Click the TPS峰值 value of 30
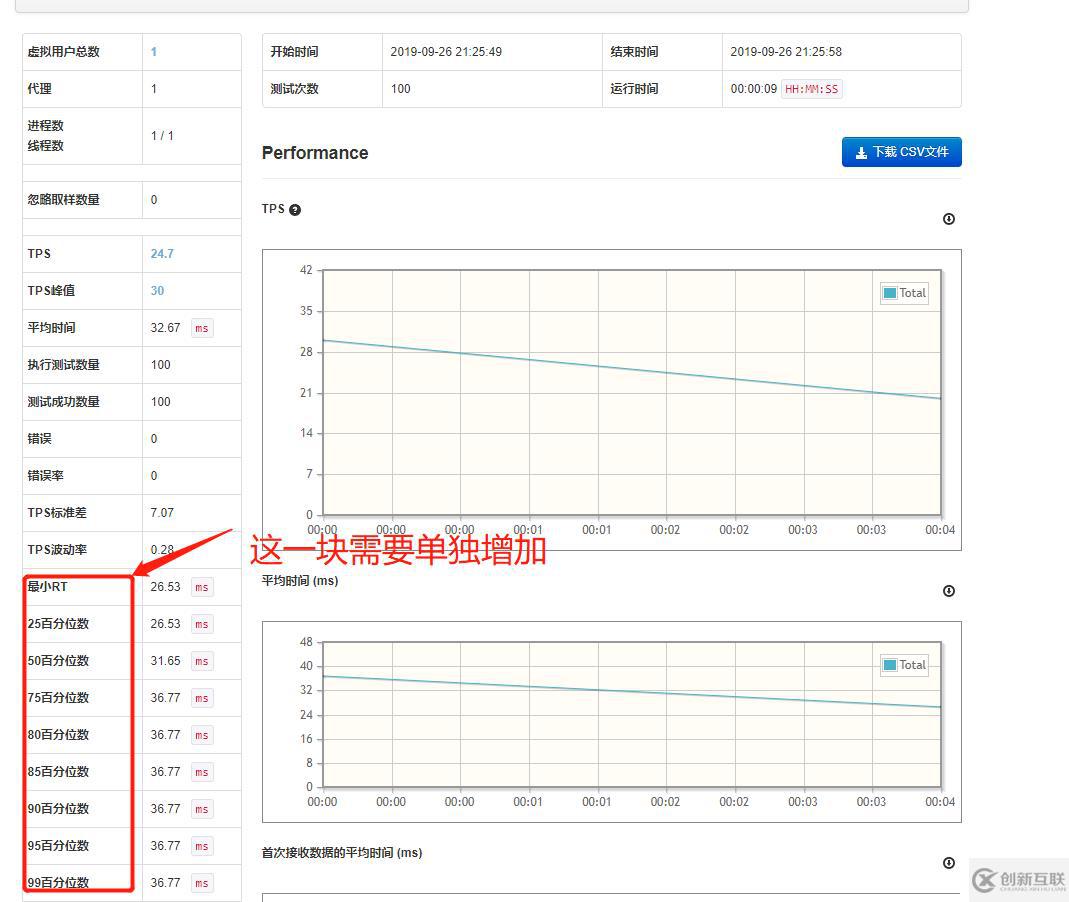The image size is (1069, 902). pos(162,290)
